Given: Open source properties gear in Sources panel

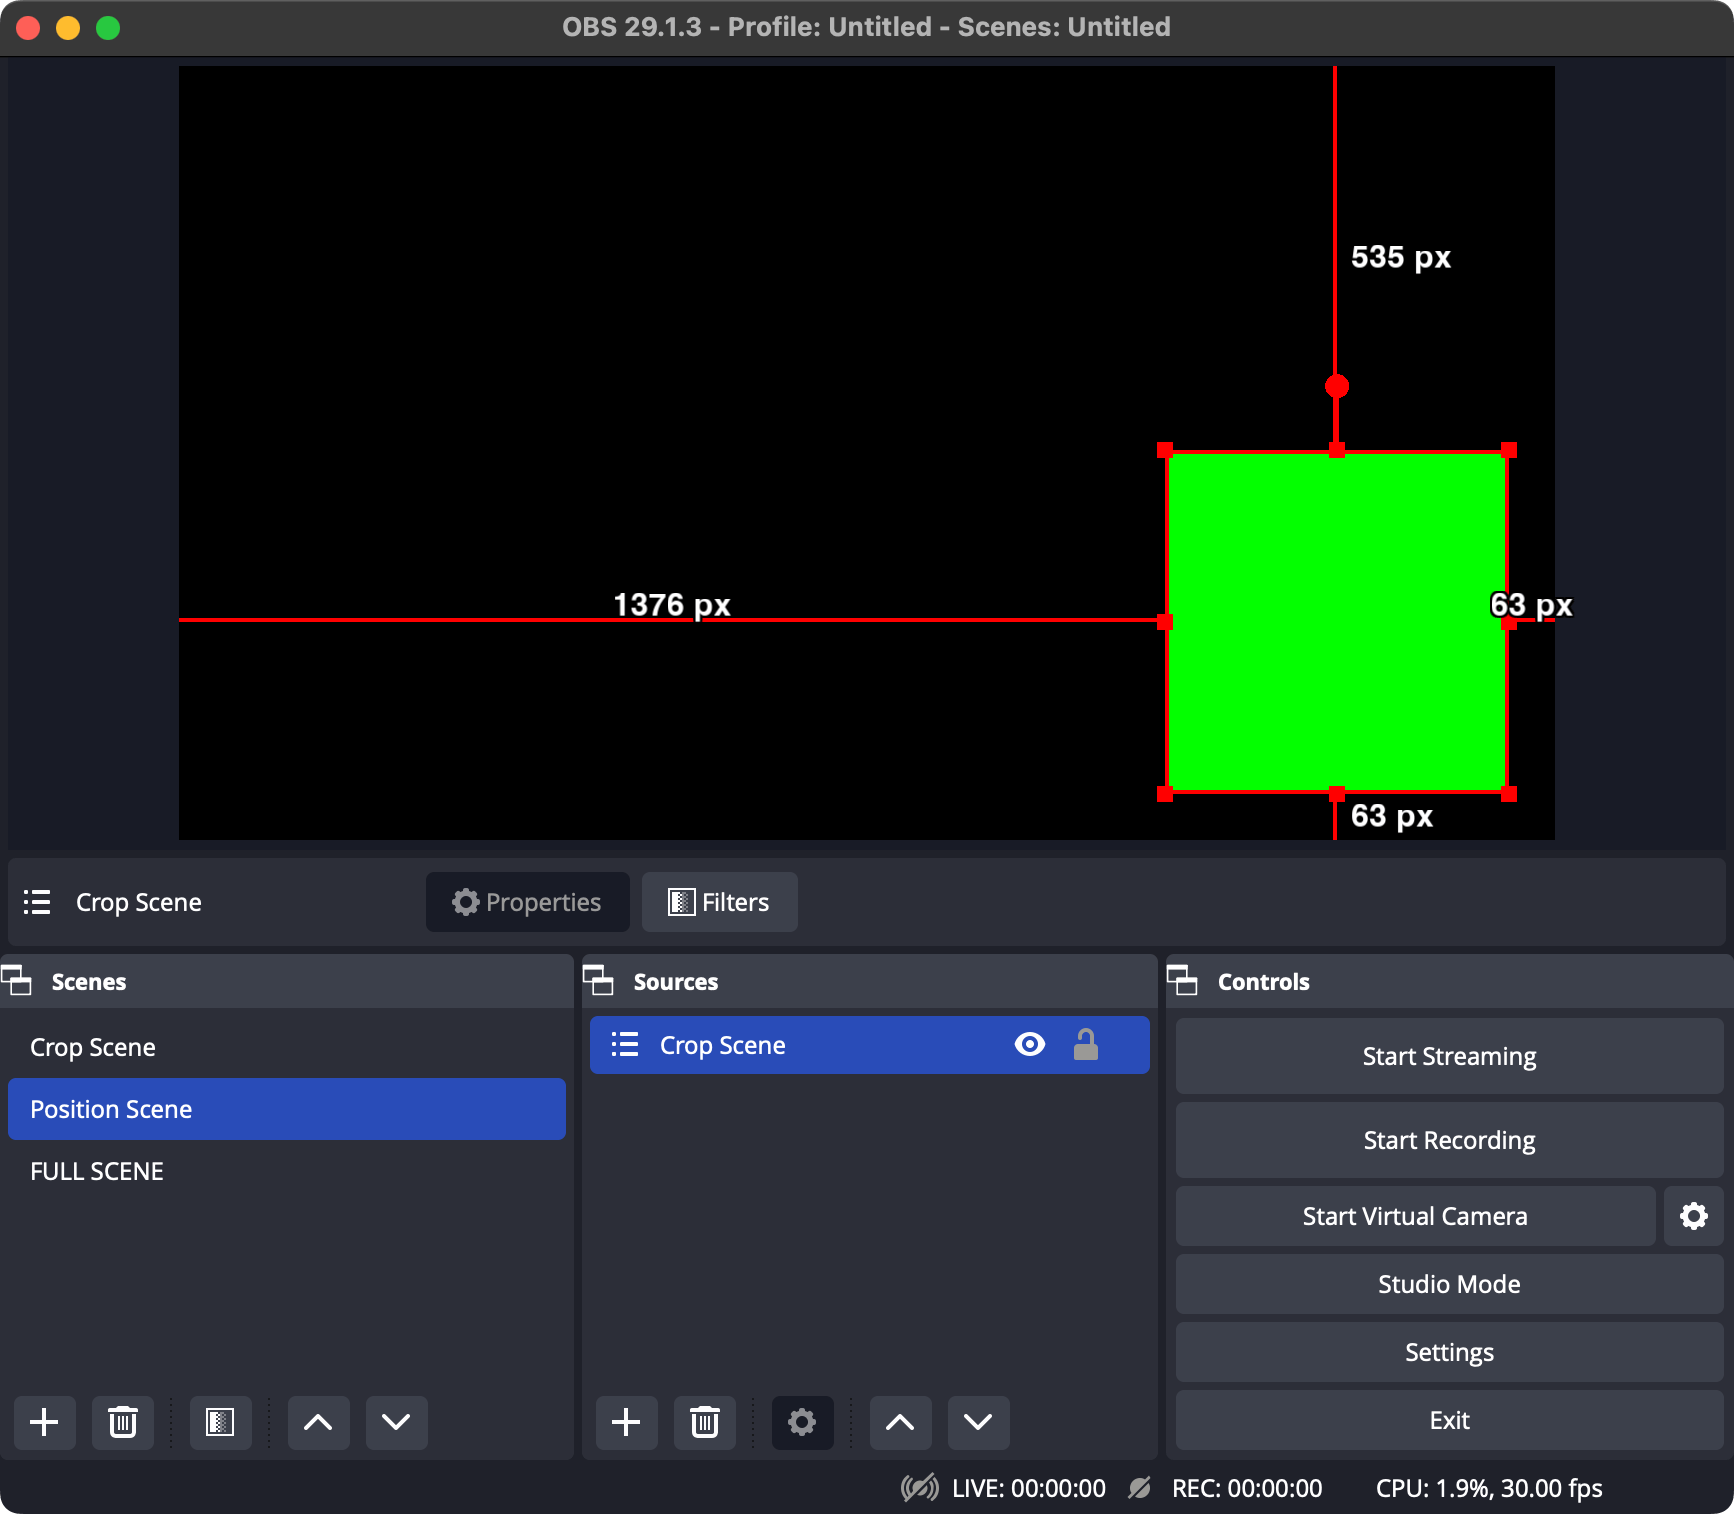Looking at the screenshot, I should point(802,1422).
